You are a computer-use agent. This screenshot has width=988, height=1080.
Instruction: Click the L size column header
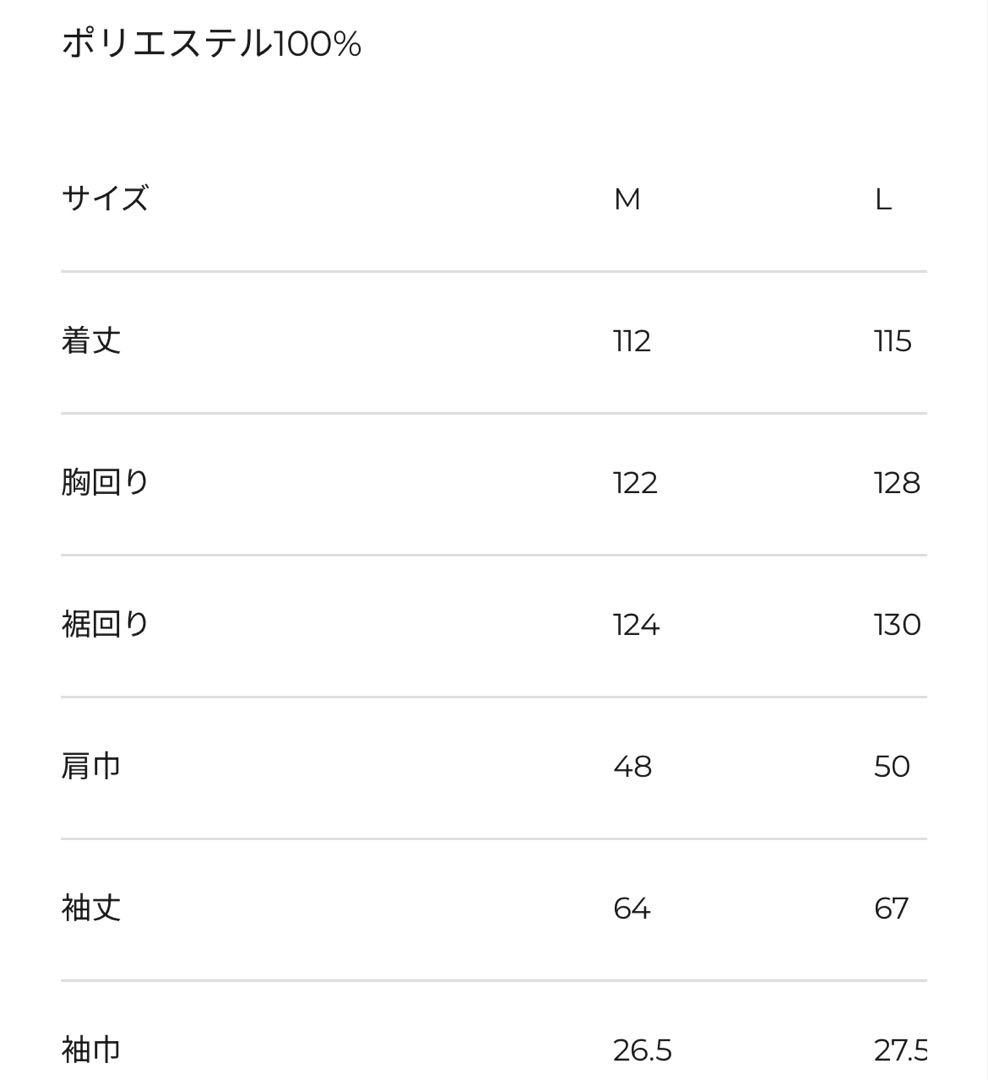(x=882, y=200)
